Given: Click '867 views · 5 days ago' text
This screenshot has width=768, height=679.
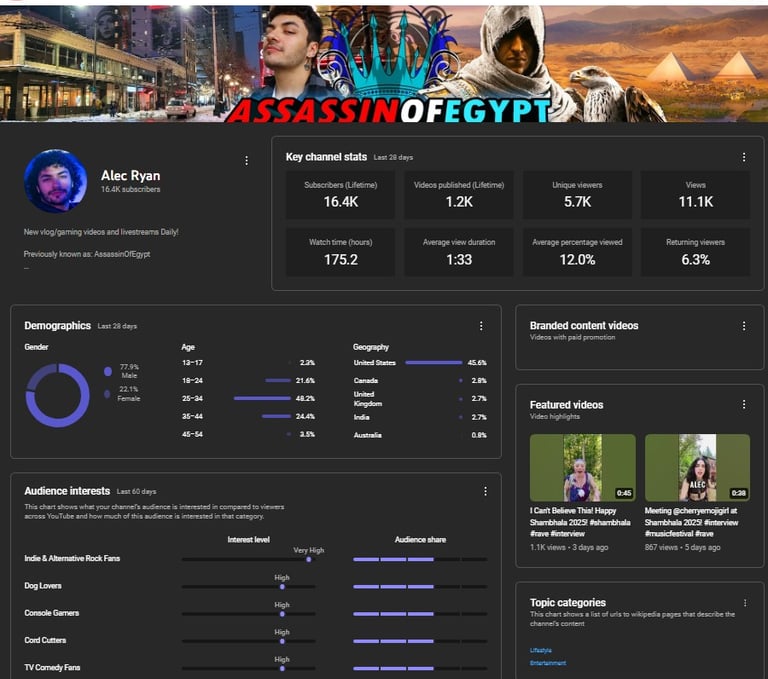Looking at the screenshot, I should click(x=682, y=547).
